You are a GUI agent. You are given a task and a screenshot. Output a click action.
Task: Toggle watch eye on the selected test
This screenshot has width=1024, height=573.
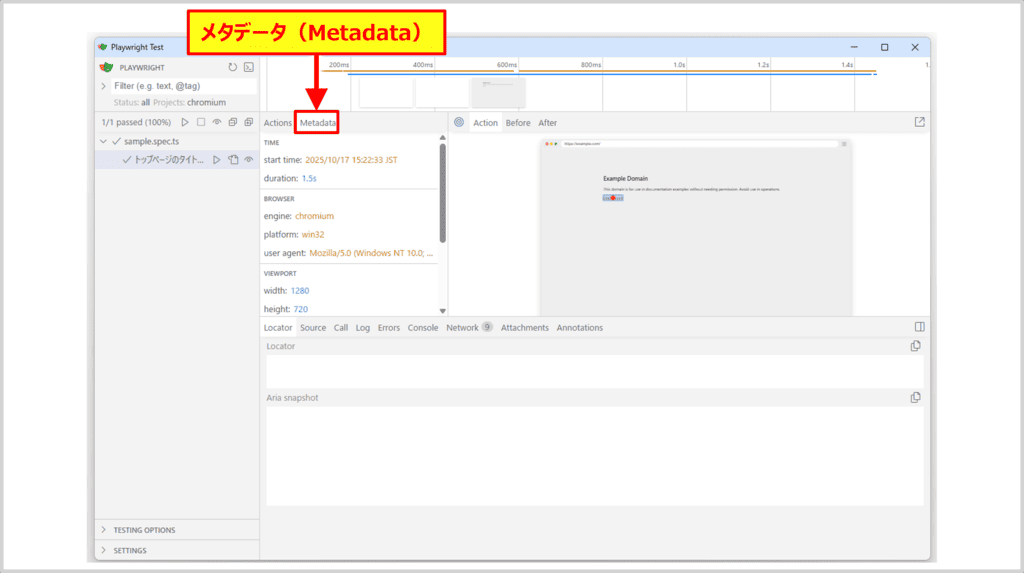coord(248,160)
